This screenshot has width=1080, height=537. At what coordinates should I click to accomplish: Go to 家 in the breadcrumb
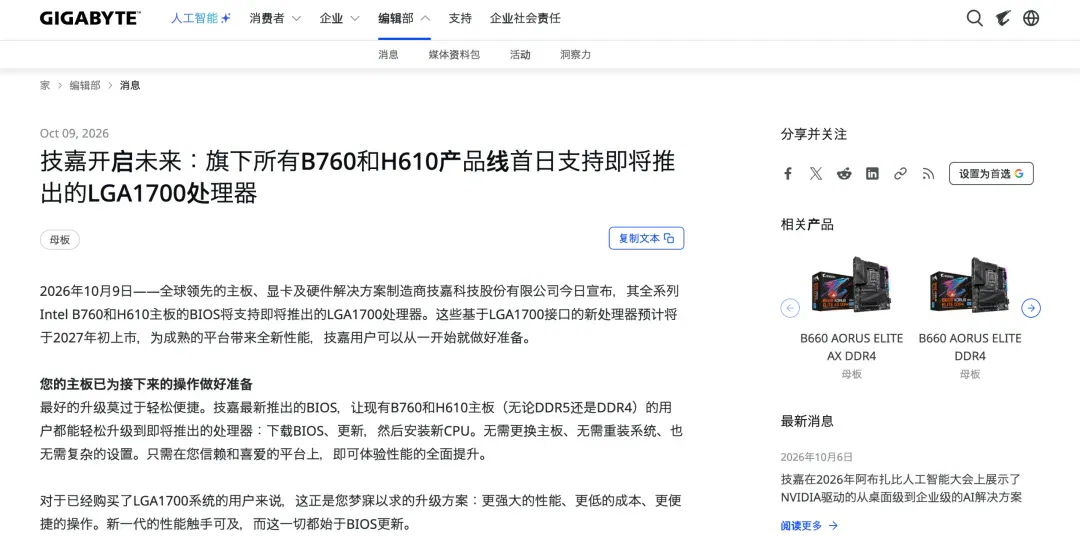tap(45, 85)
